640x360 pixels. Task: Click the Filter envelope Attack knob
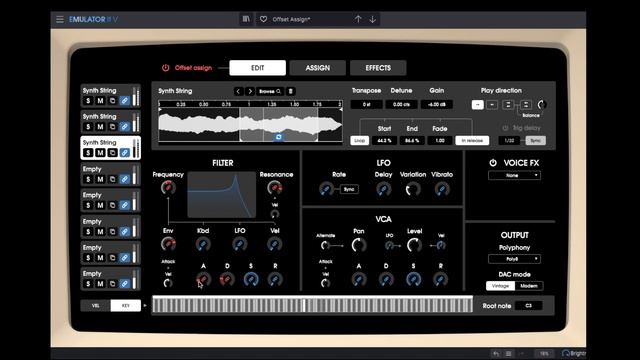pos(203,280)
